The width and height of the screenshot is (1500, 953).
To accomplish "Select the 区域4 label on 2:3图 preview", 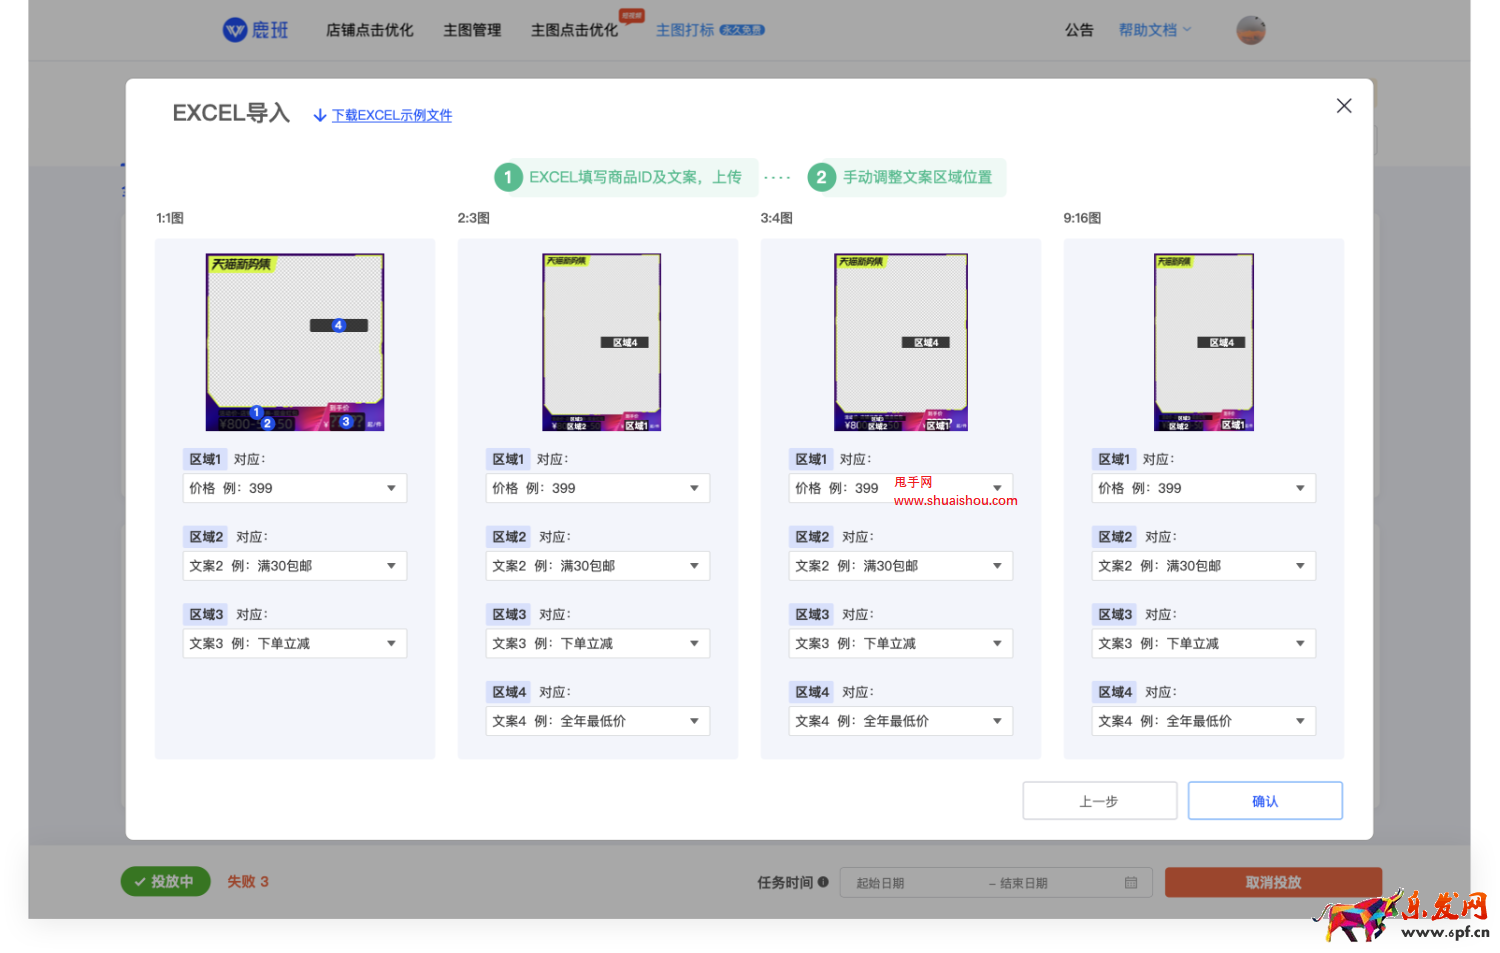I will (x=625, y=342).
